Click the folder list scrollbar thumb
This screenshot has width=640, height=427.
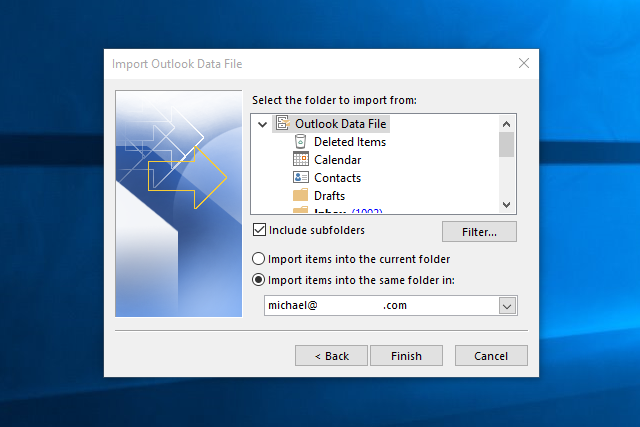[507, 145]
